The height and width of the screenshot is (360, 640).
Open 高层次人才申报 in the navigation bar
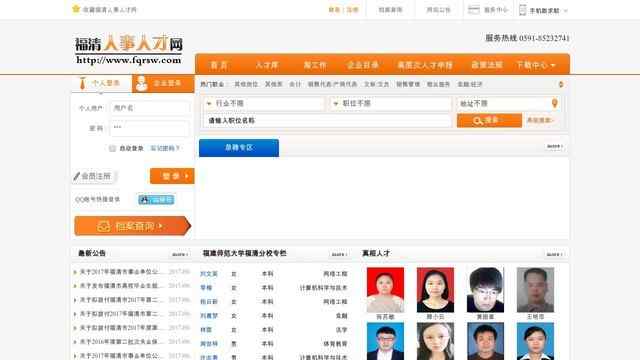425,65
